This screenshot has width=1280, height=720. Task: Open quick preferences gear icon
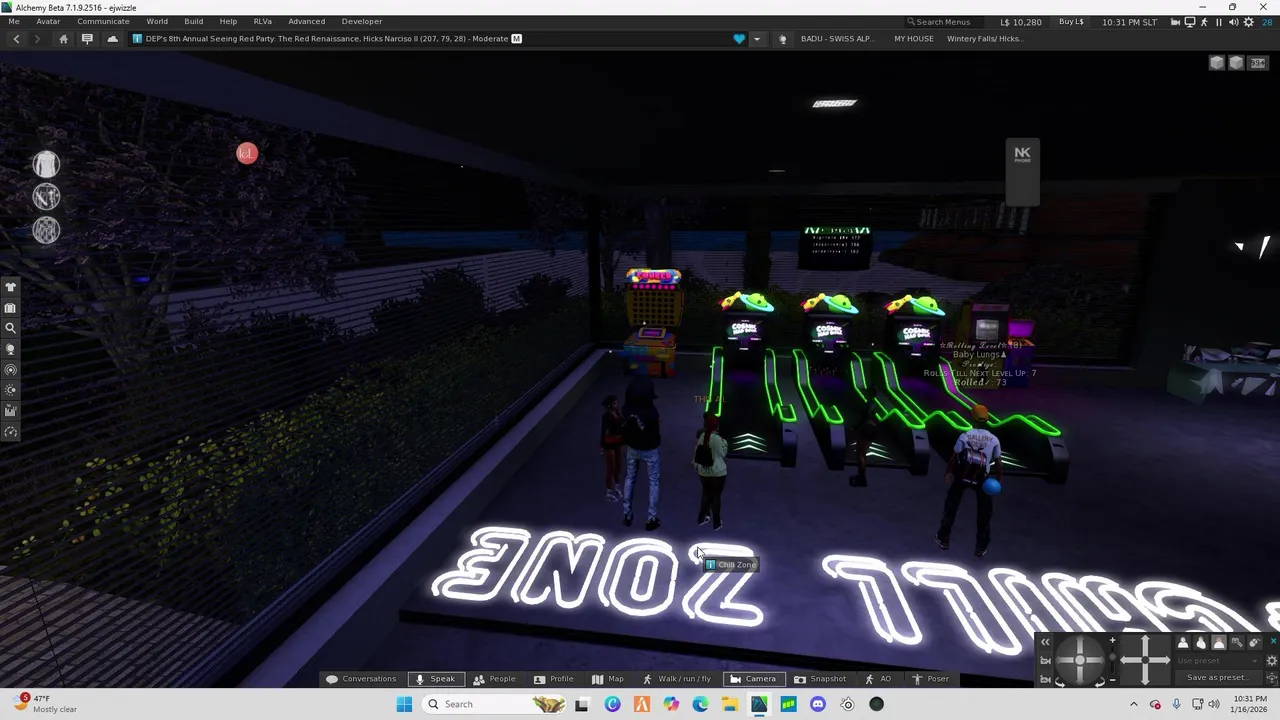(x=1249, y=22)
